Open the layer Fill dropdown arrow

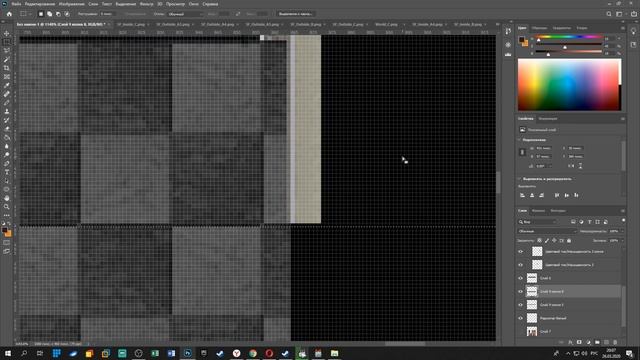pyautogui.click(x=622, y=241)
